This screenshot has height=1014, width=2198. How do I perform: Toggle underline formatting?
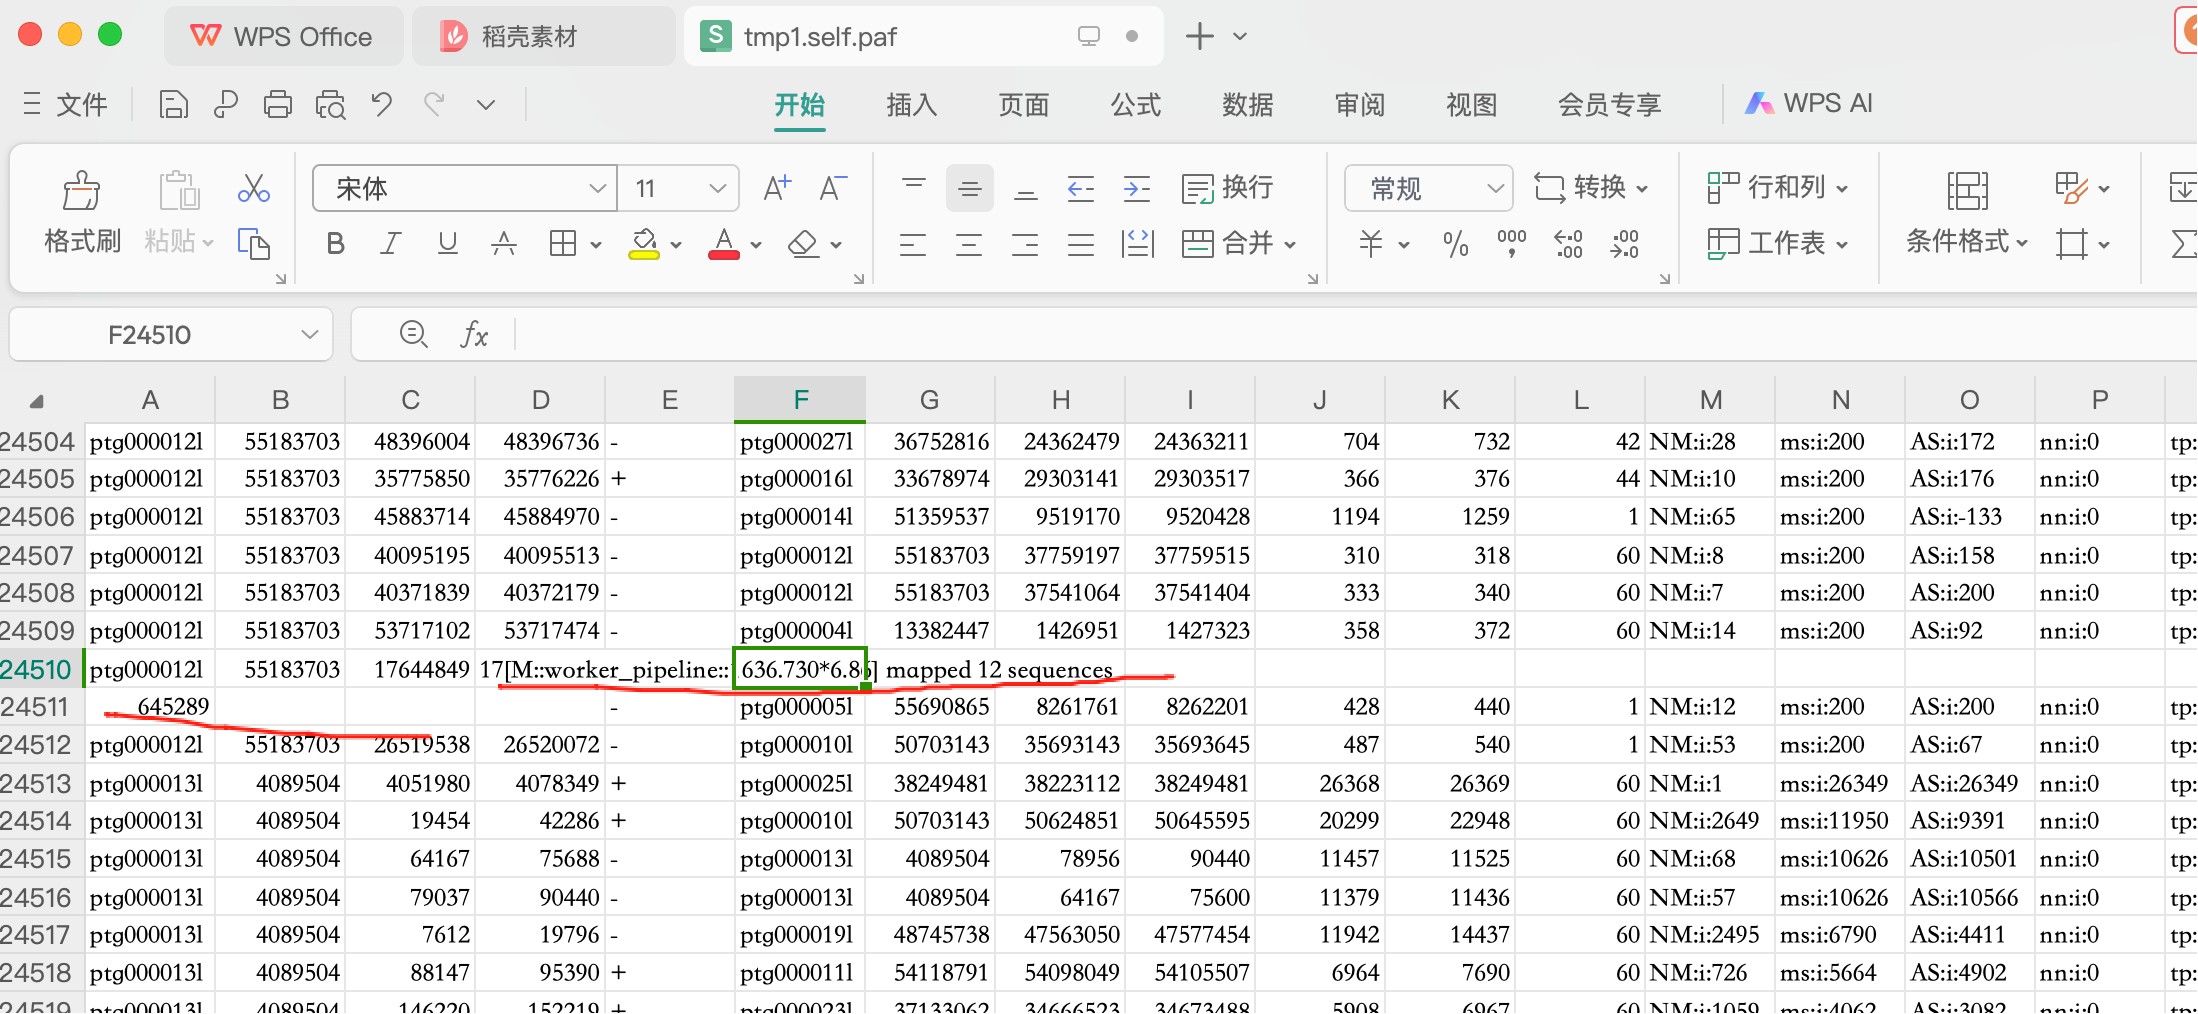(447, 244)
